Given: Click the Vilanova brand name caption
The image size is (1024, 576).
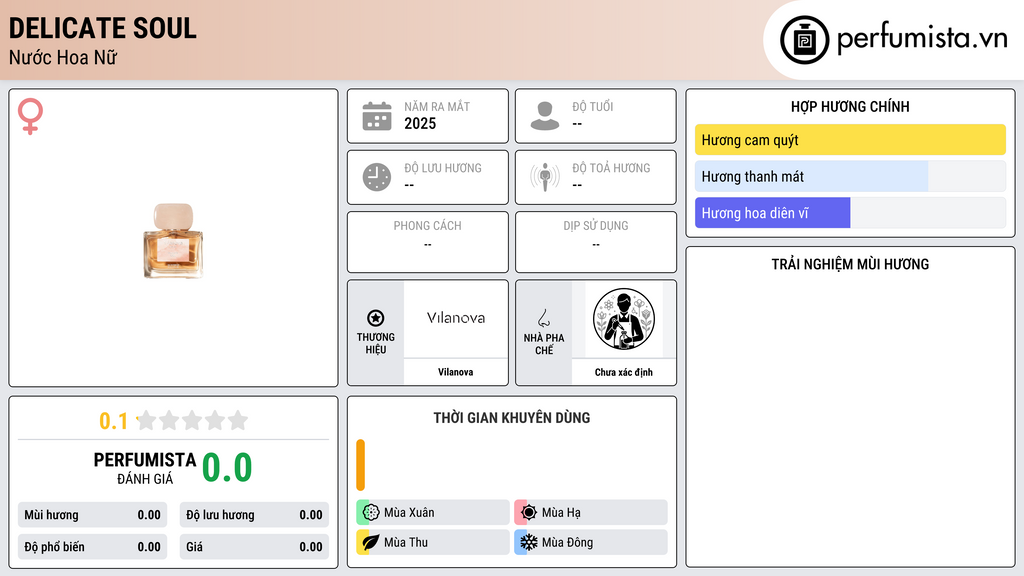Looking at the screenshot, I should pyautogui.click(x=455, y=372).
